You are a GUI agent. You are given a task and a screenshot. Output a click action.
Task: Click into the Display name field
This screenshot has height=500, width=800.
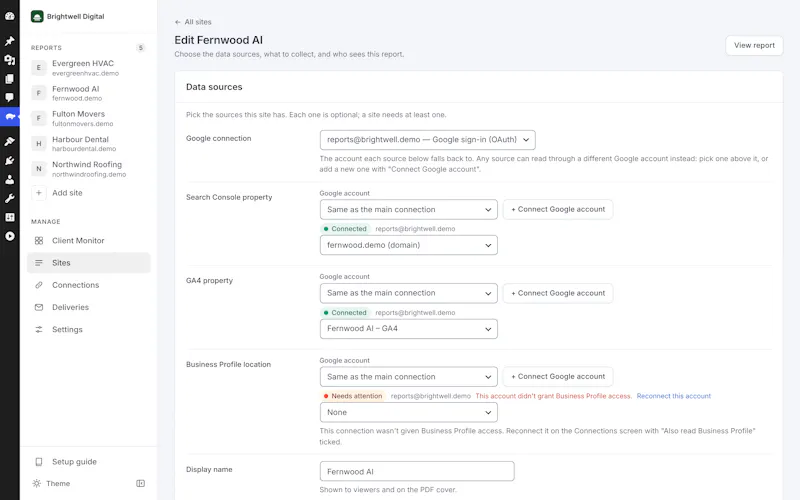pos(417,471)
